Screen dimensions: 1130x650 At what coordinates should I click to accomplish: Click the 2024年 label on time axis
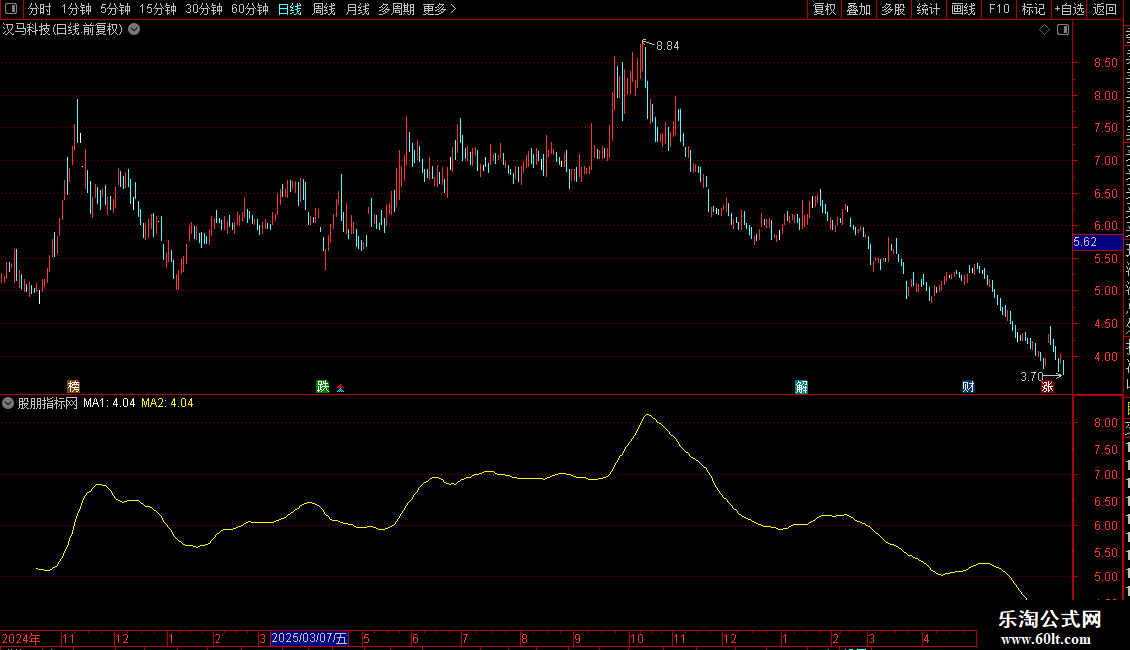21,639
